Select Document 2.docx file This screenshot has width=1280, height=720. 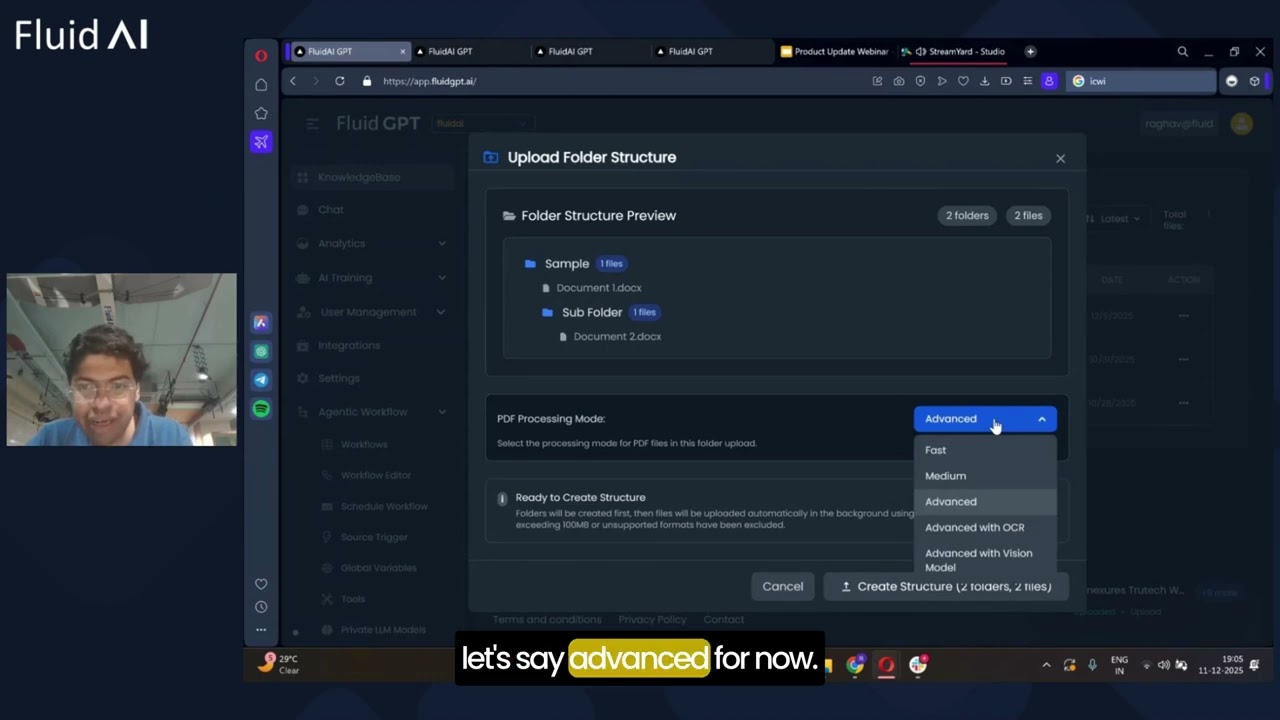617,336
